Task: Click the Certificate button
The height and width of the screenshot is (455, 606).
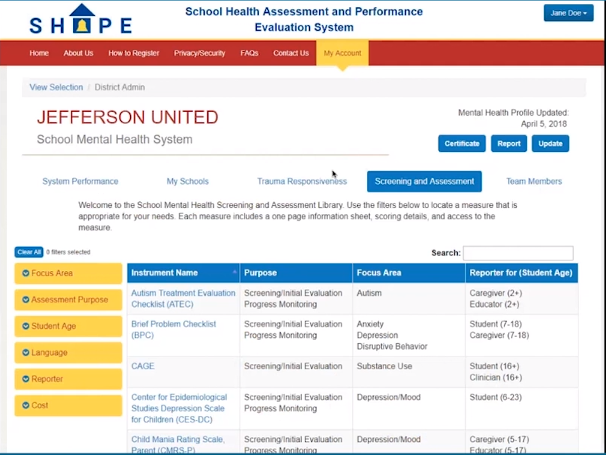Action: click(461, 143)
